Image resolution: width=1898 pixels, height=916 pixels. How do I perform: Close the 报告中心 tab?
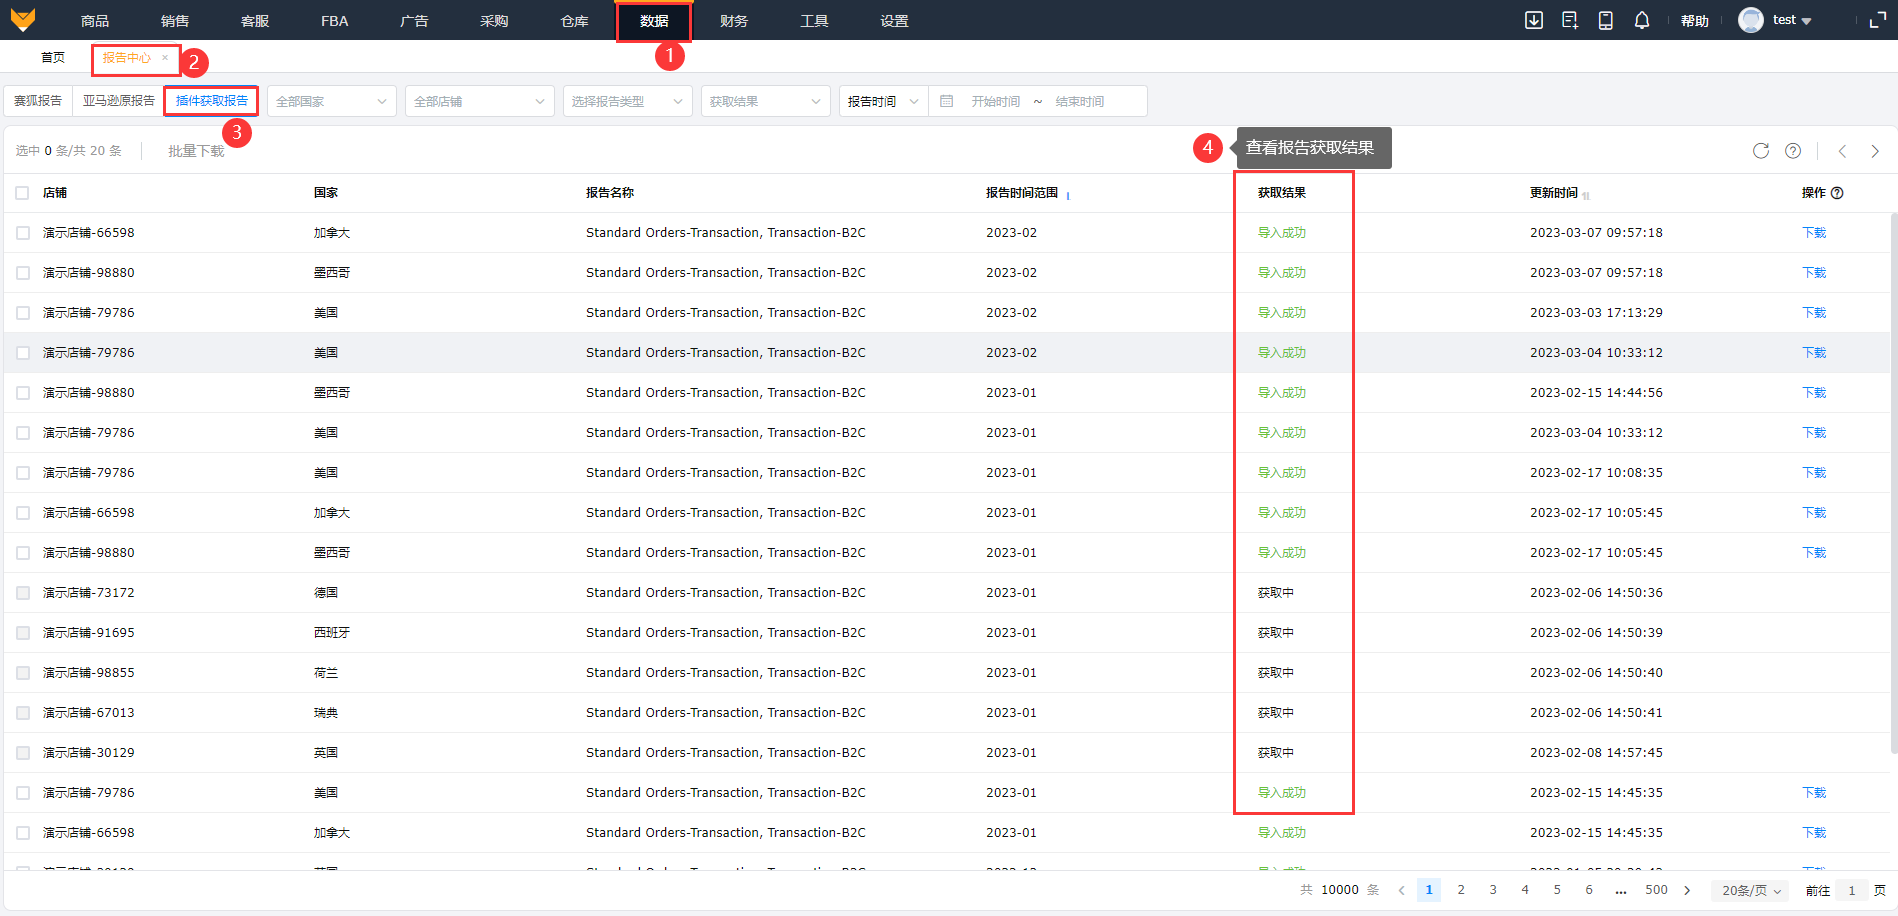165,58
